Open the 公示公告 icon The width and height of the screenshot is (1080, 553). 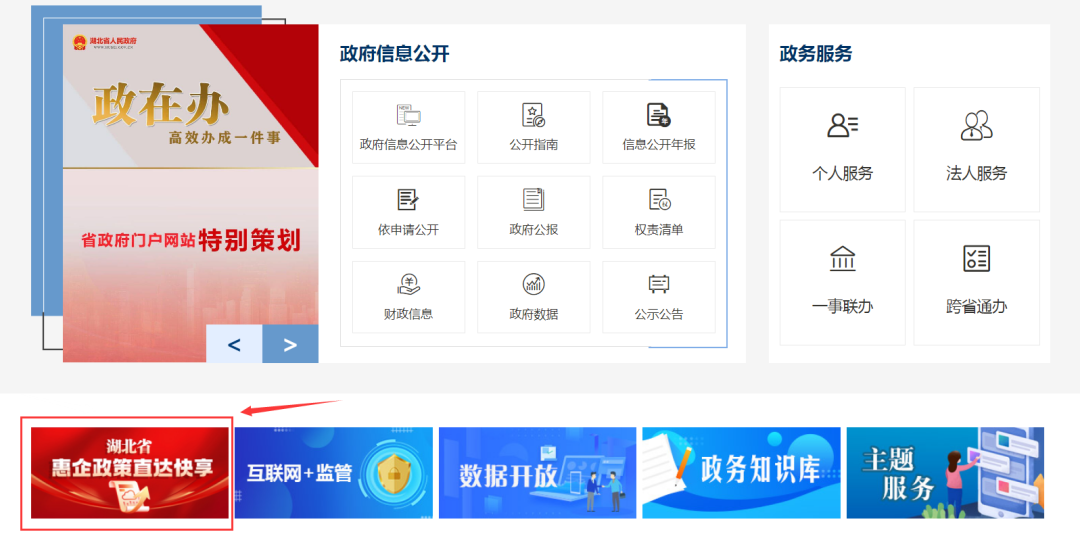click(x=658, y=285)
